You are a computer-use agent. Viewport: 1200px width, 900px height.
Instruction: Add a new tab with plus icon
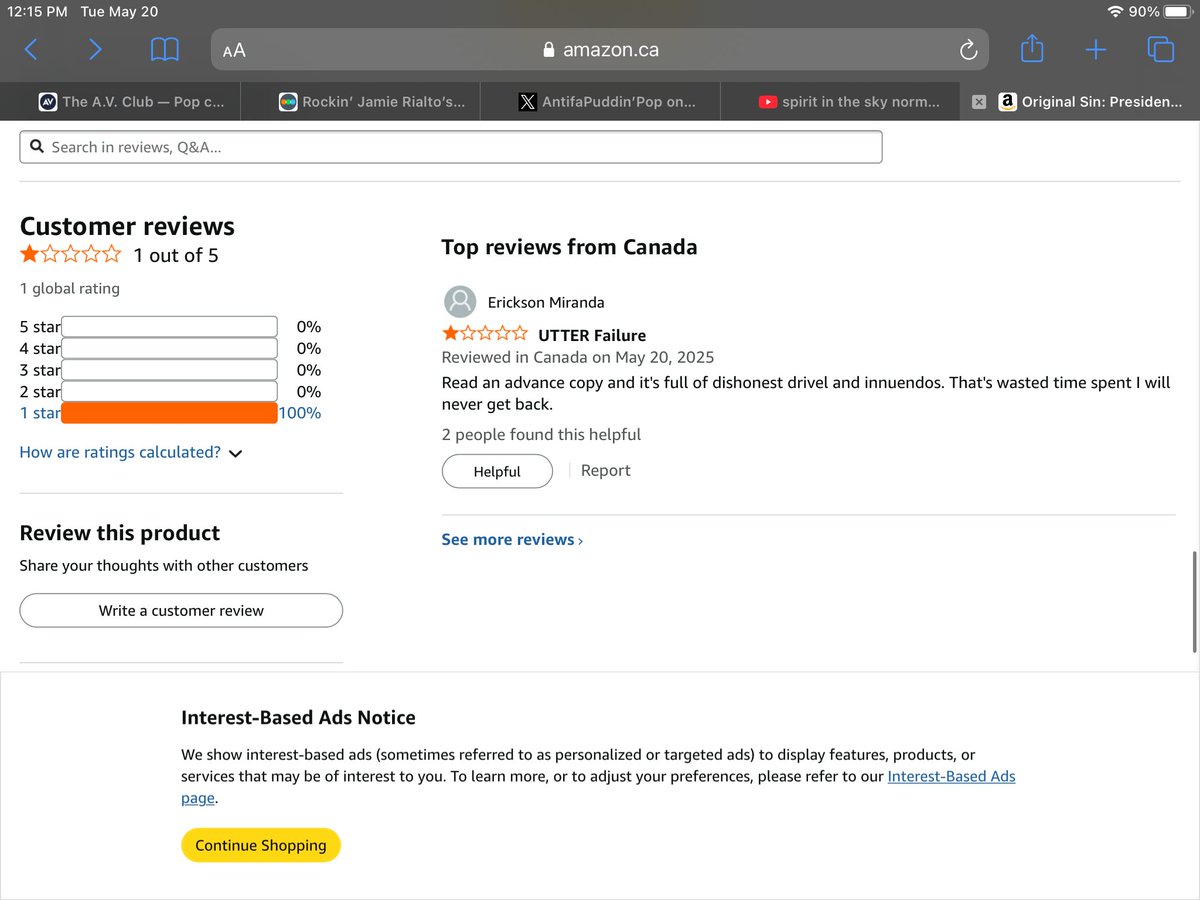point(1096,49)
